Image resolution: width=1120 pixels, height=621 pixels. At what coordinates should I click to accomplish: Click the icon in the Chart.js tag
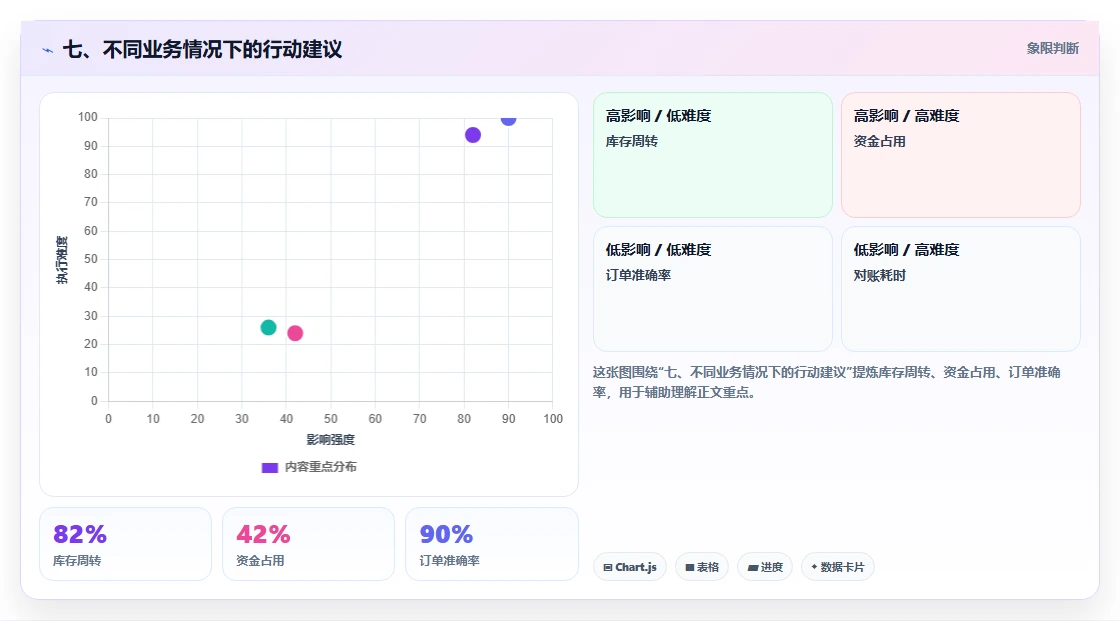tap(608, 567)
